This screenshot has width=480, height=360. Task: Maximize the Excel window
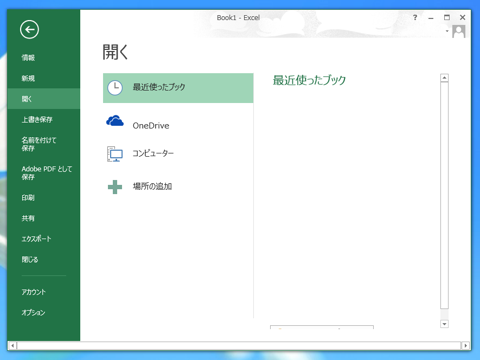click(447, 18)
